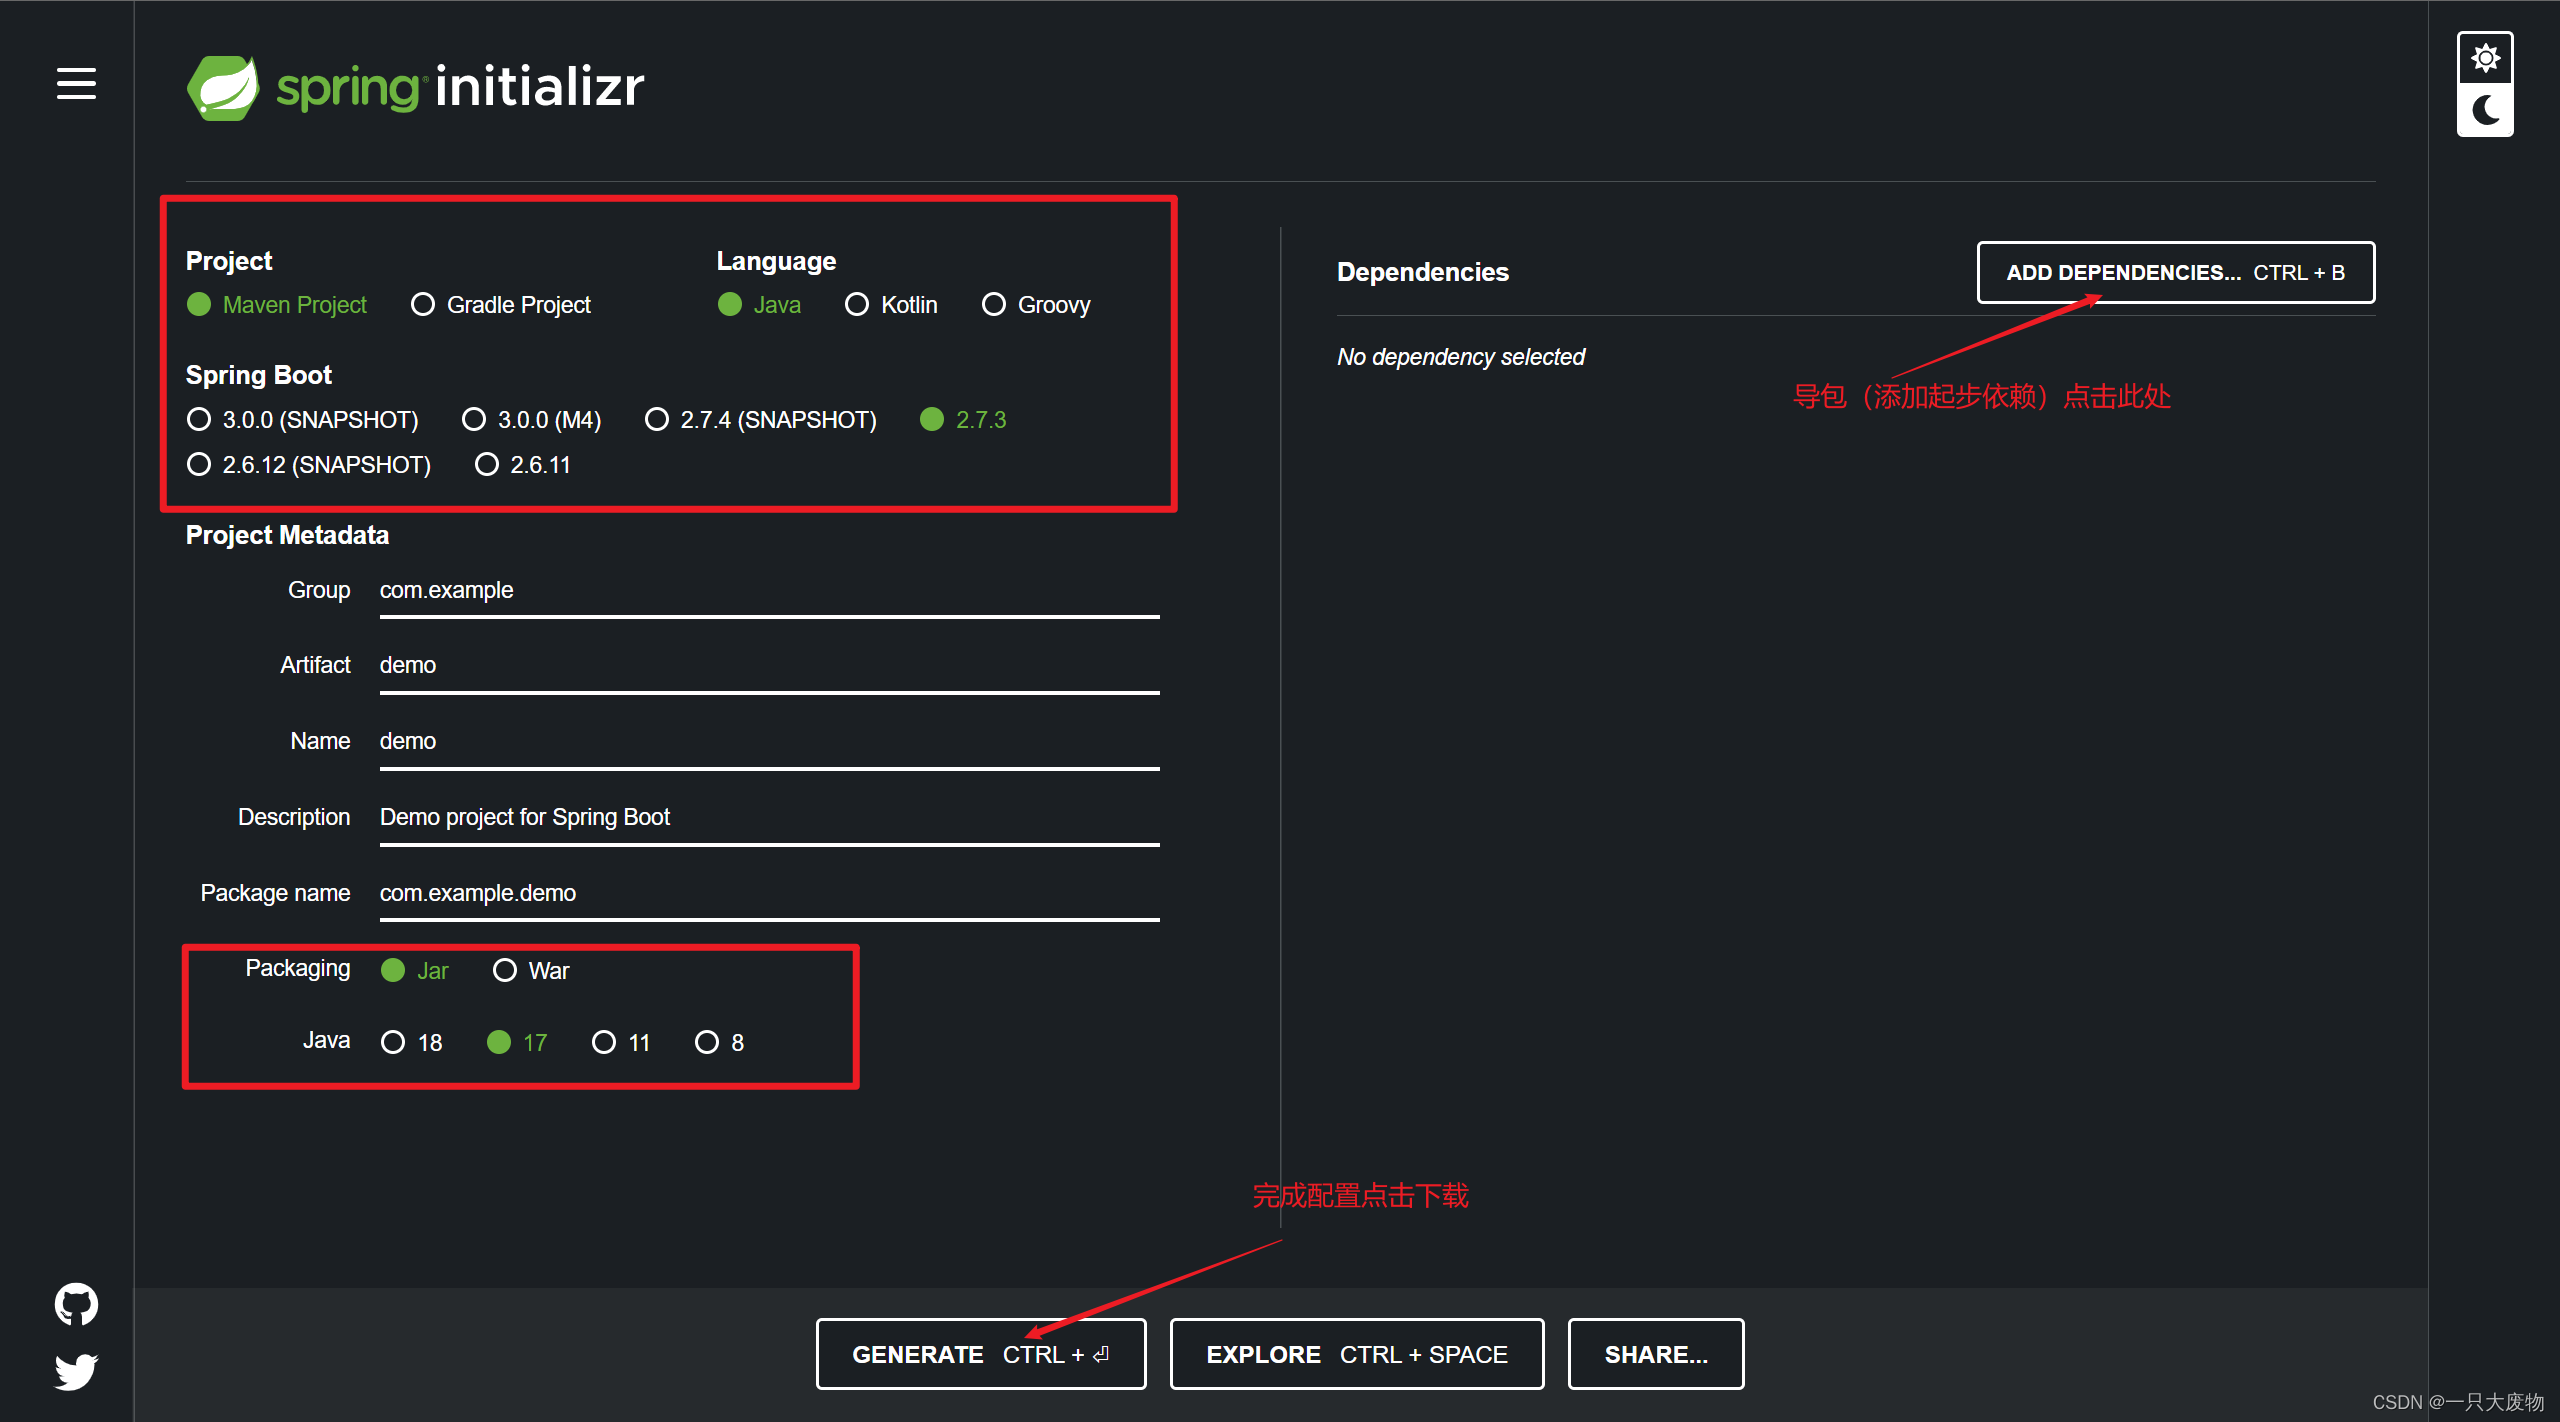Select Spring Boot 3.0.0 (M4)
This screenshot has width=2560, height=1422.
[532, 420]
